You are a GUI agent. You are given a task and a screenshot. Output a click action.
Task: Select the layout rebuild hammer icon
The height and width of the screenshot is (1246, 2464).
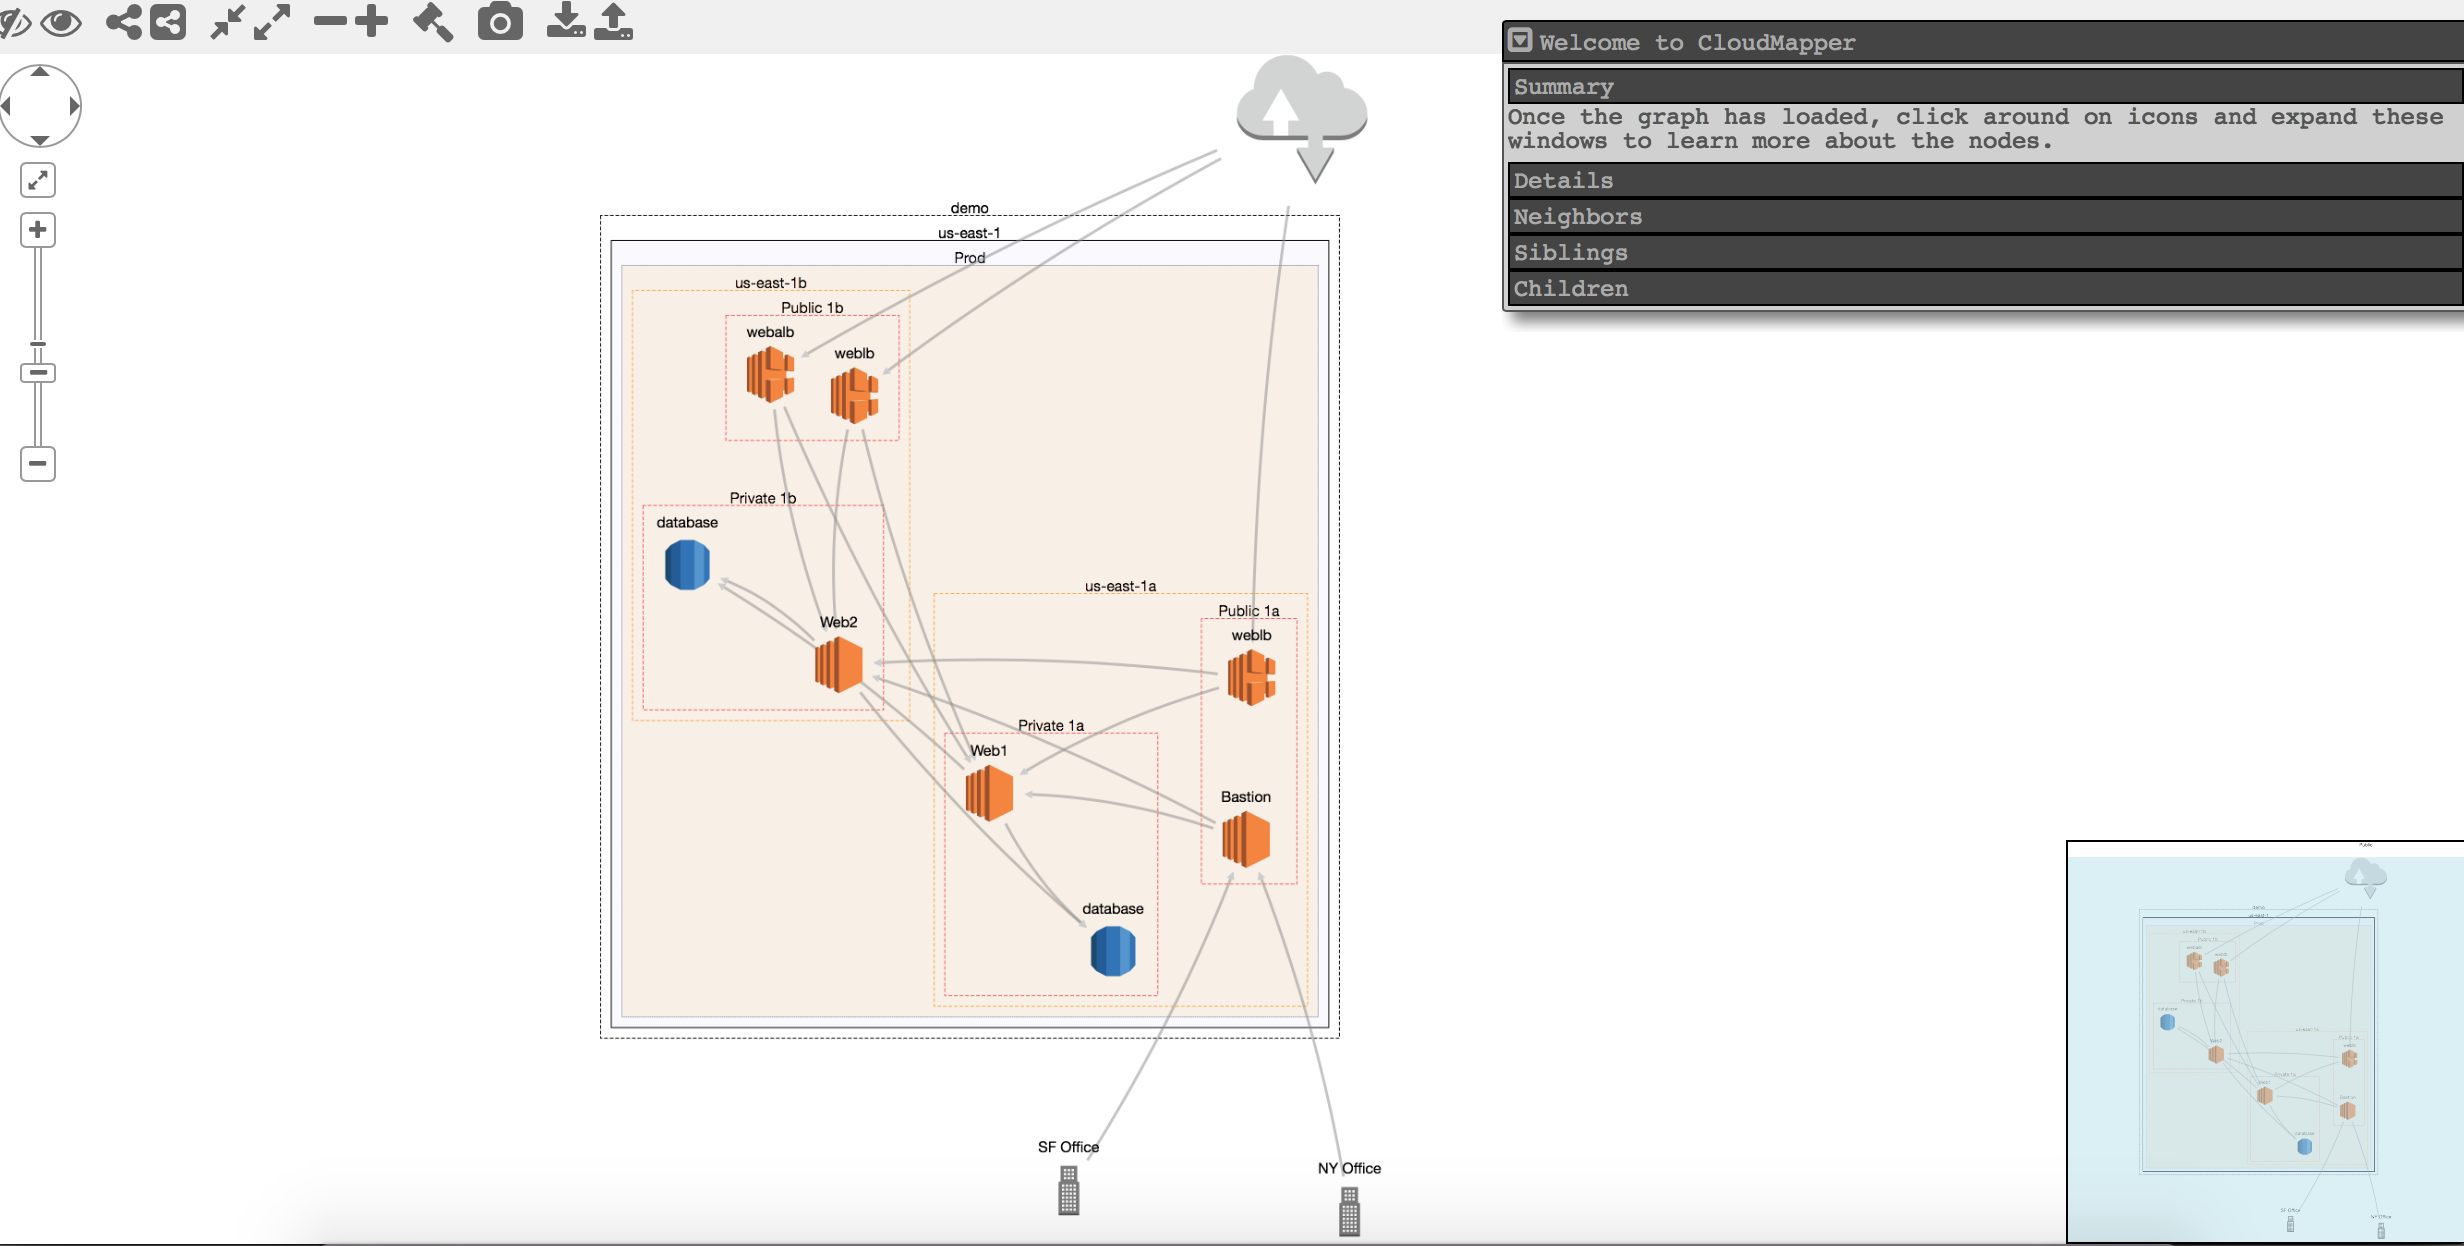coord(432,22)
